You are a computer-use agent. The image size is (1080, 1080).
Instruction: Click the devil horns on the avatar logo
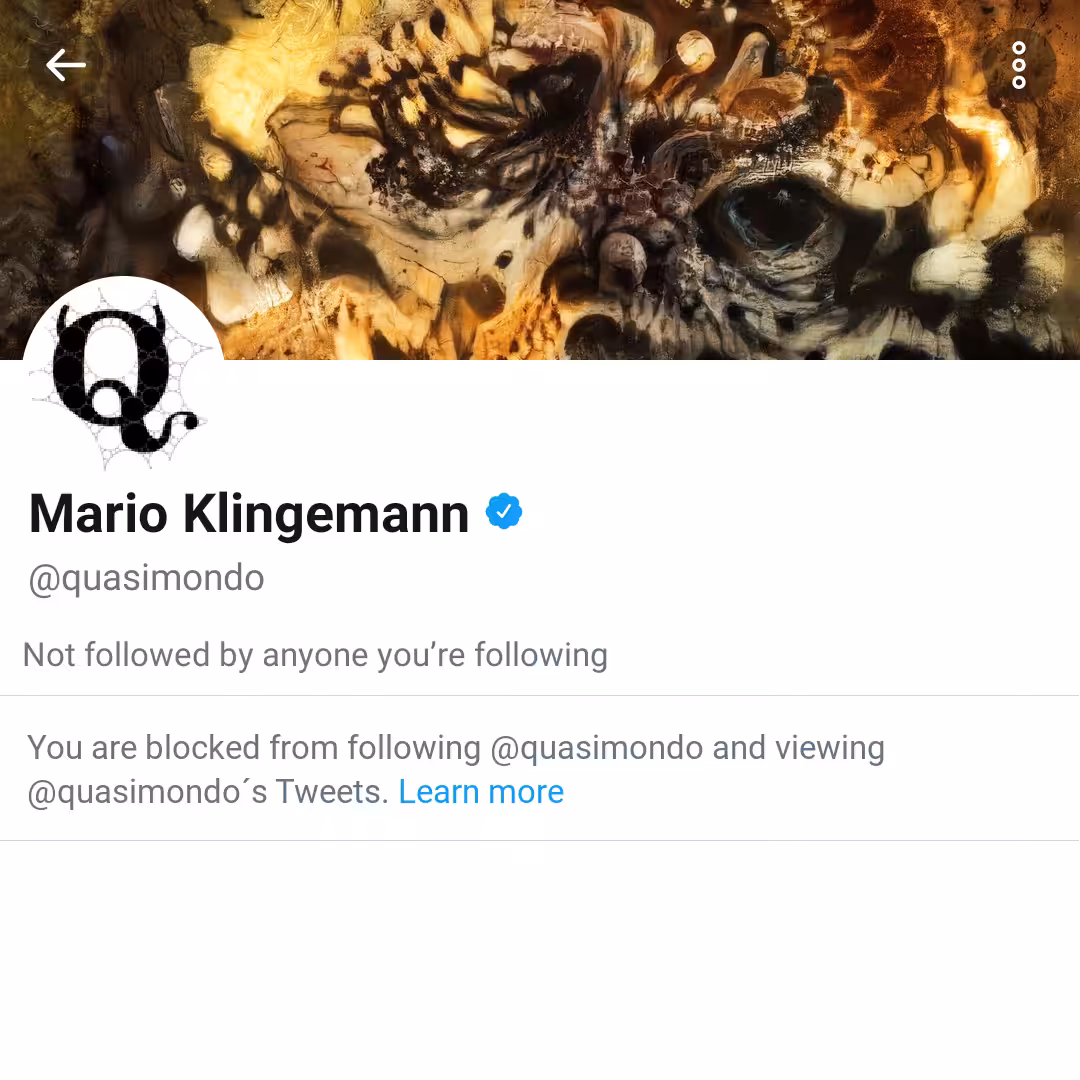click(110, 316)
